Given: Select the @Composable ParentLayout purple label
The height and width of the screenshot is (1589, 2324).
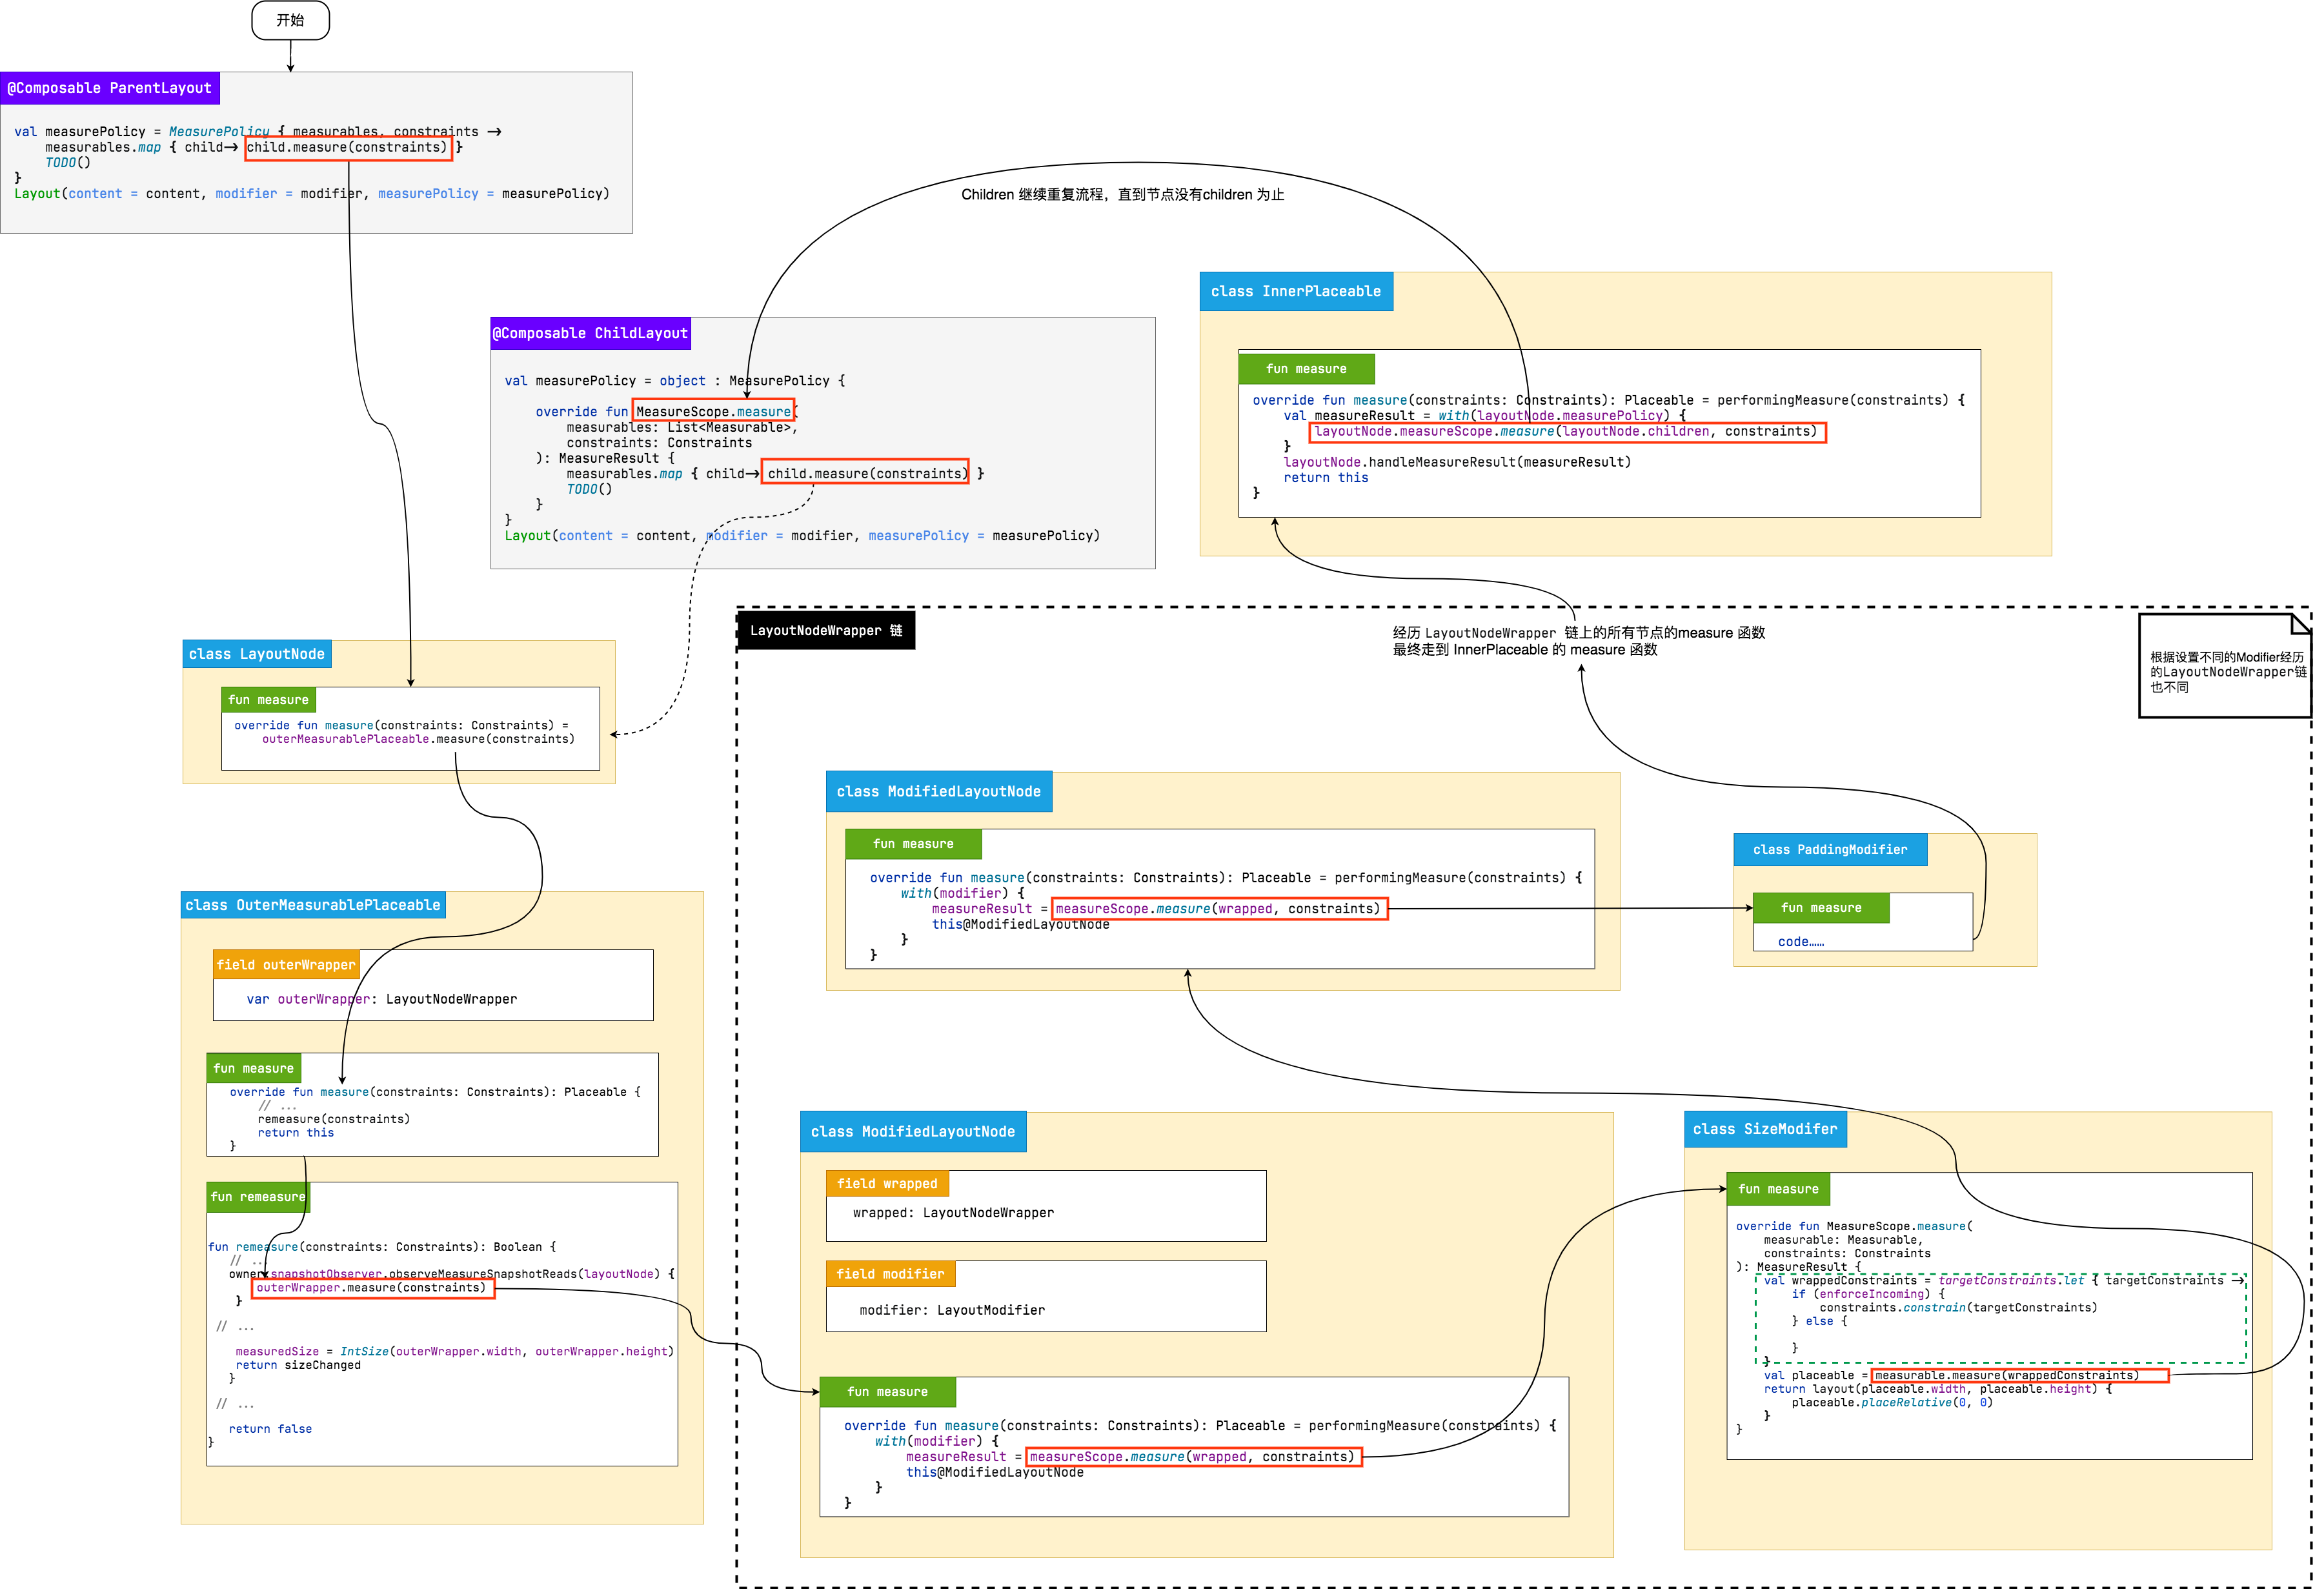Looking at the screenshot, I should [x=109, y=88].
